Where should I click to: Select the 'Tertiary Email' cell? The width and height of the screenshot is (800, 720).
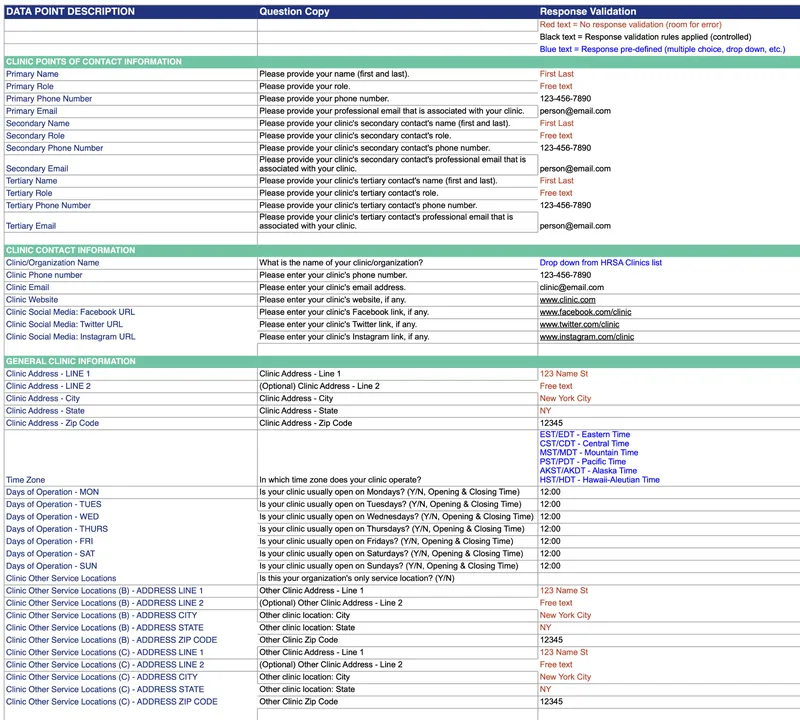click(131, 221)
